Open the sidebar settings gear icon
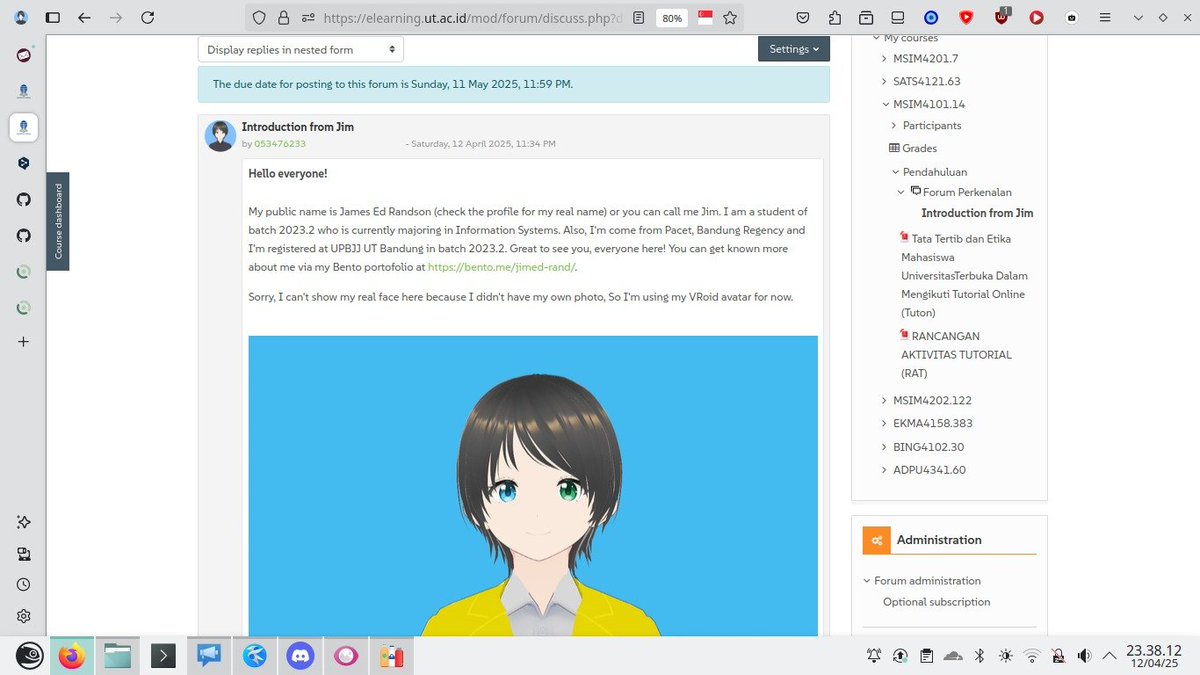1200x675 pixels. click(24, 616)
